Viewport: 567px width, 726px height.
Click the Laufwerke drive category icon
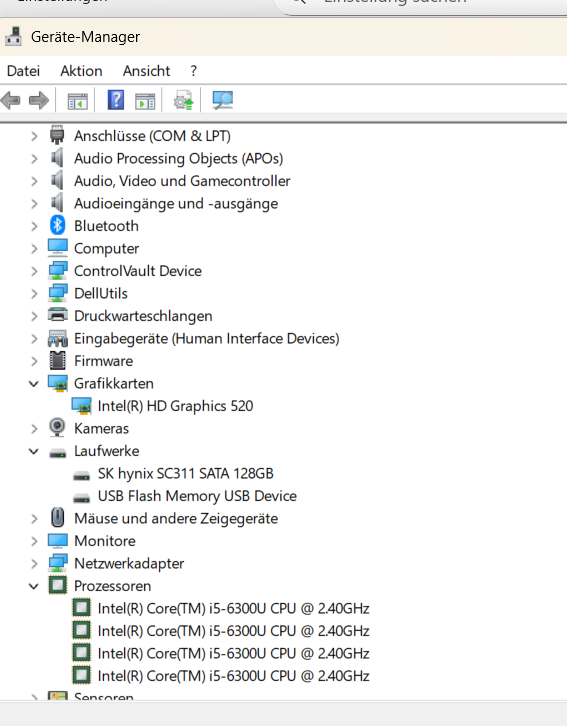click(x=57, y=453)
